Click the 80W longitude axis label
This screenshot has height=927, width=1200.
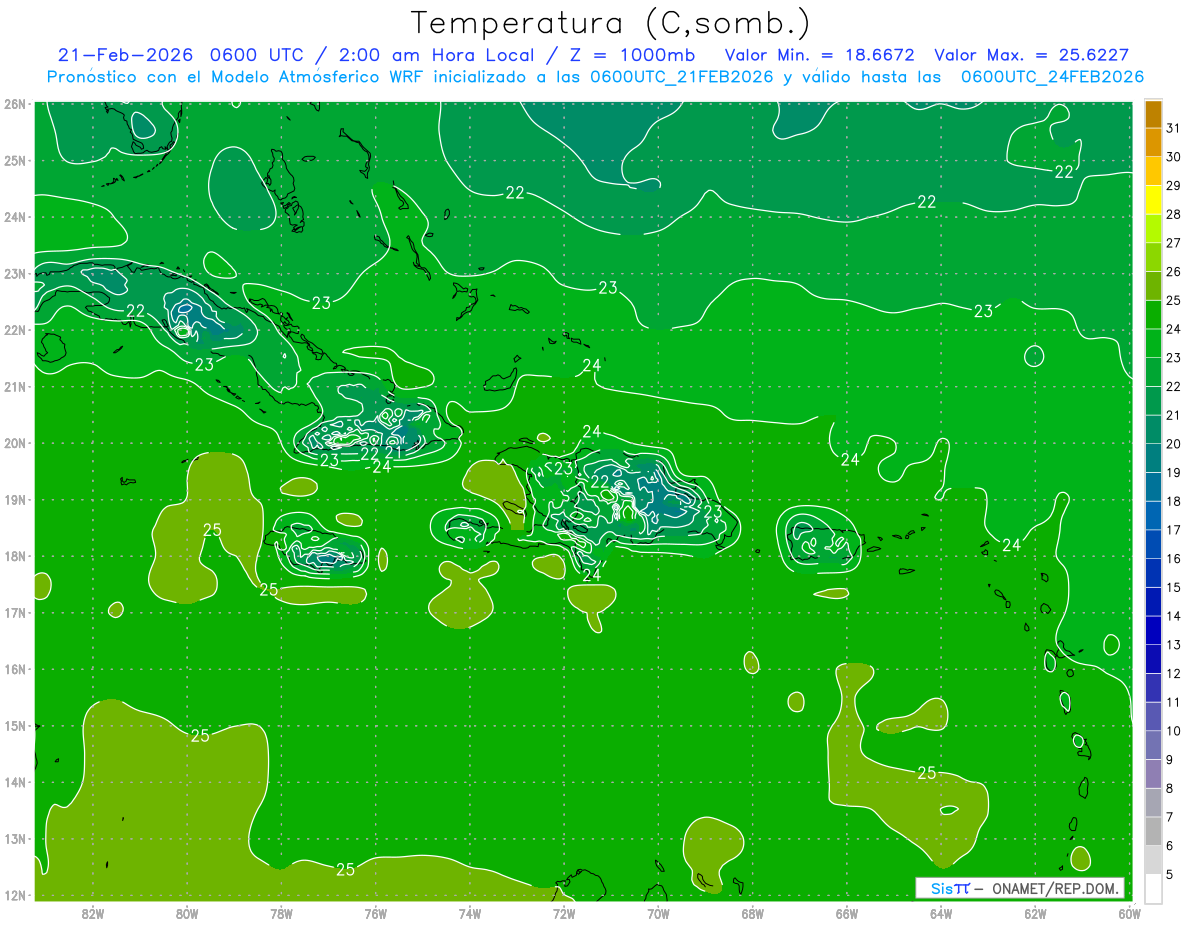tap(187, 913)
